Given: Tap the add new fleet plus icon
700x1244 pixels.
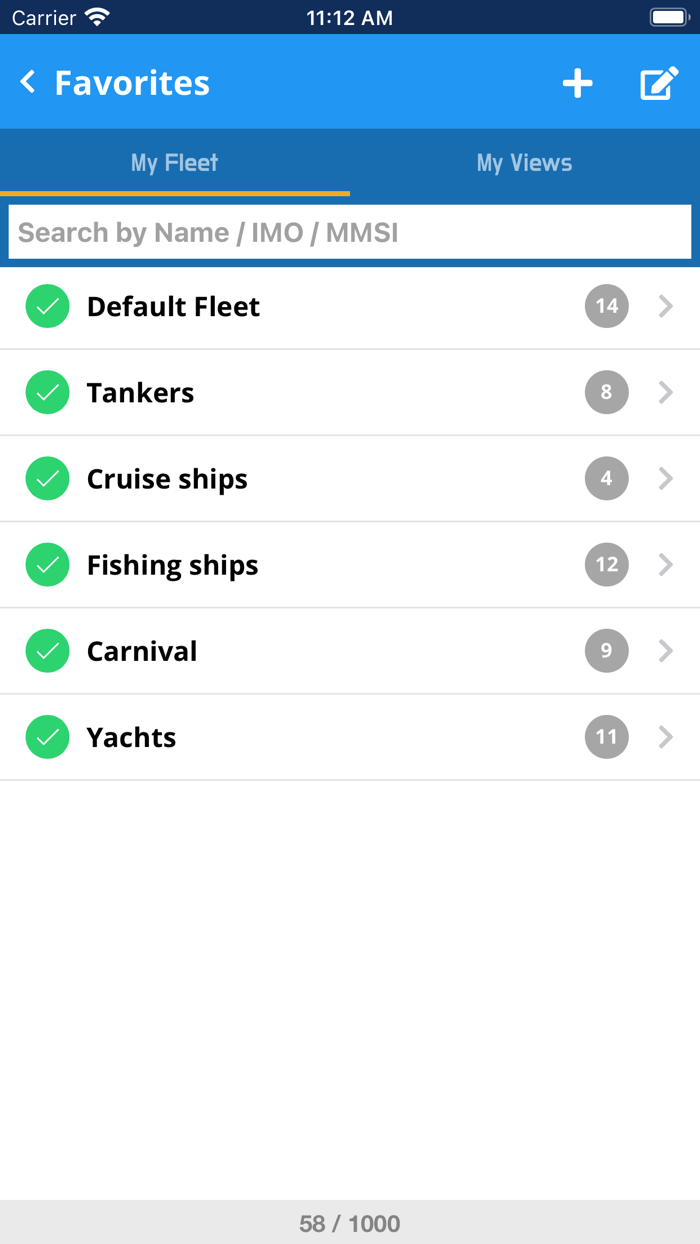Looking at the screenshot, I should pyautogui.click(x=577, y=84).
